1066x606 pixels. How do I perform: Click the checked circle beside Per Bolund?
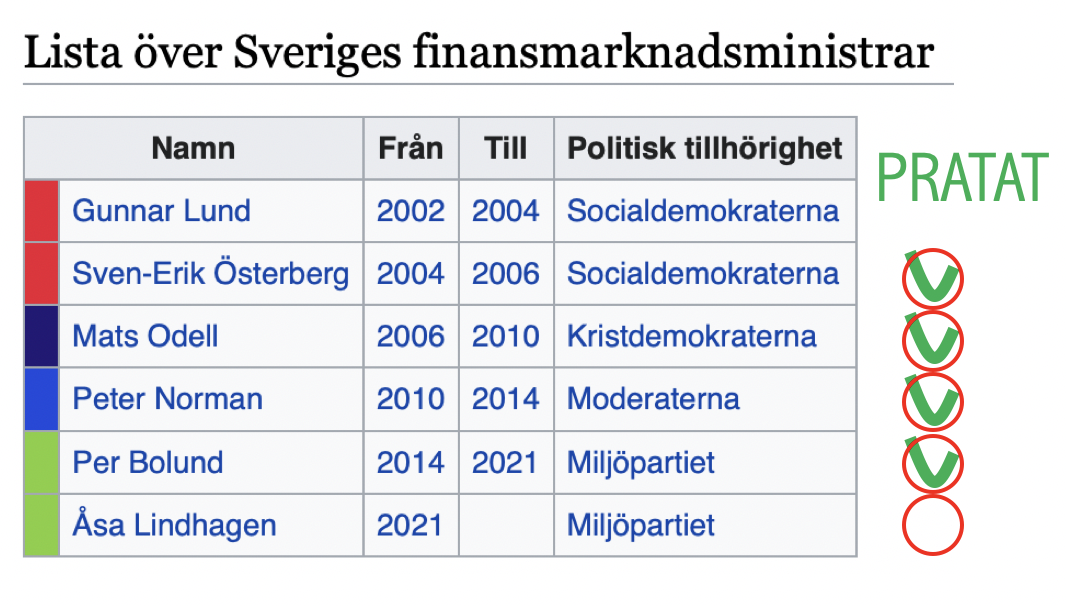pos(932,463)
